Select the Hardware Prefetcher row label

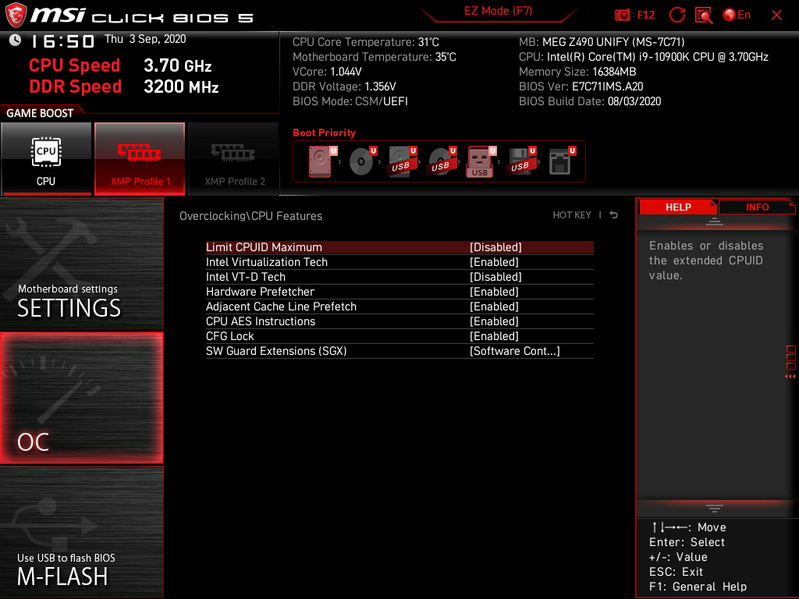[260, 292]
